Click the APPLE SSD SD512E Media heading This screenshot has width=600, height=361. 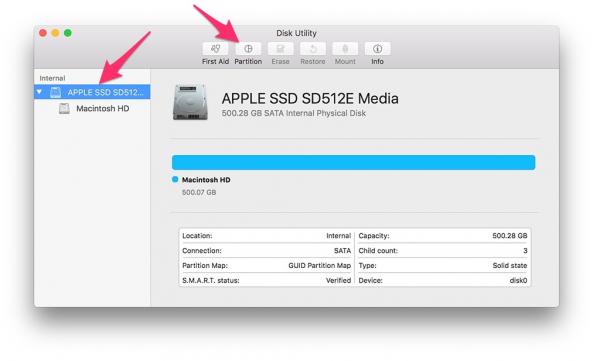tap(310, 98)
